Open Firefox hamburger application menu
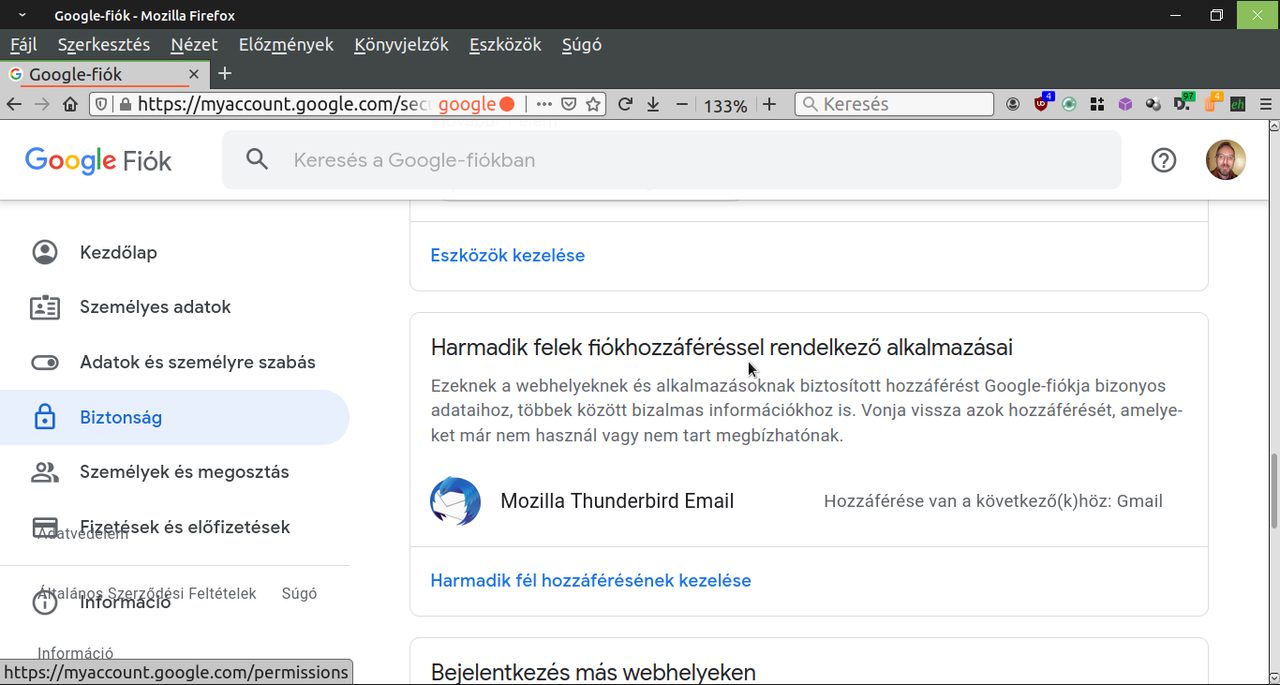Screen dimensions: 1280x685 click(x=1265, y=104)
